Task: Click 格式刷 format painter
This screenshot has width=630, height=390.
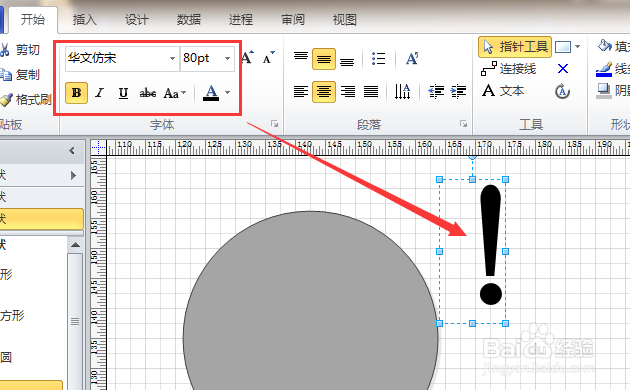Action: point(26,100)
